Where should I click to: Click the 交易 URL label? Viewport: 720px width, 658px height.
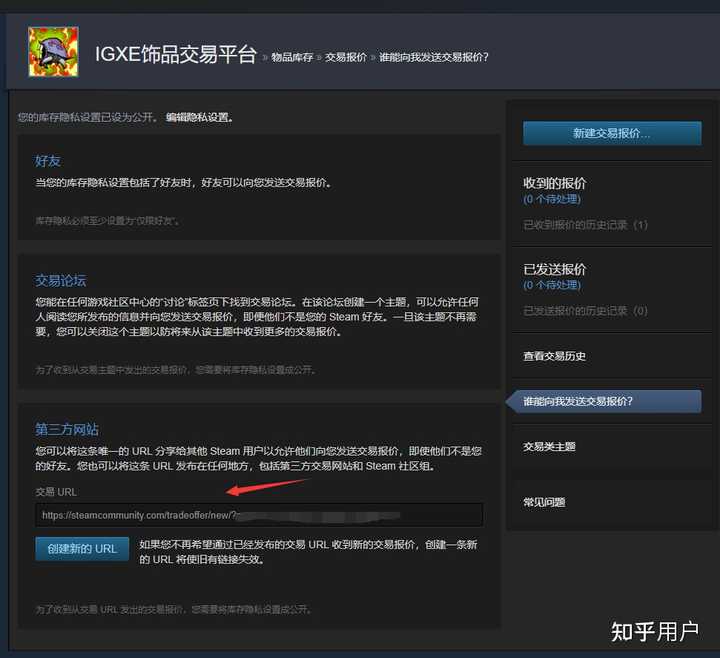(x=56, y=492)
